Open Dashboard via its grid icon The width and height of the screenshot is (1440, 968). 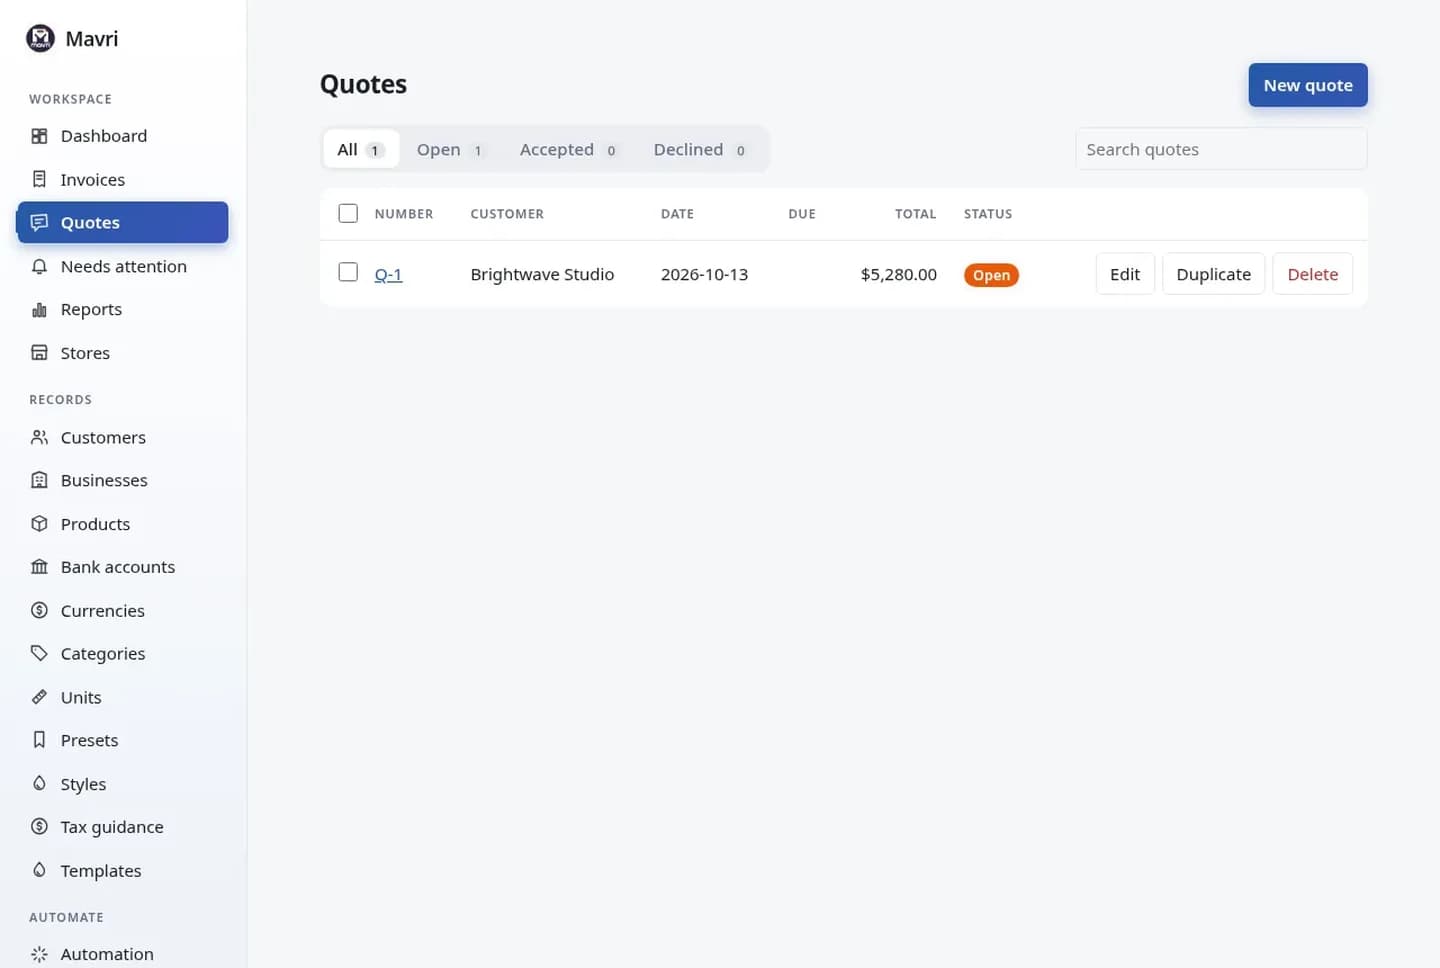39,136
